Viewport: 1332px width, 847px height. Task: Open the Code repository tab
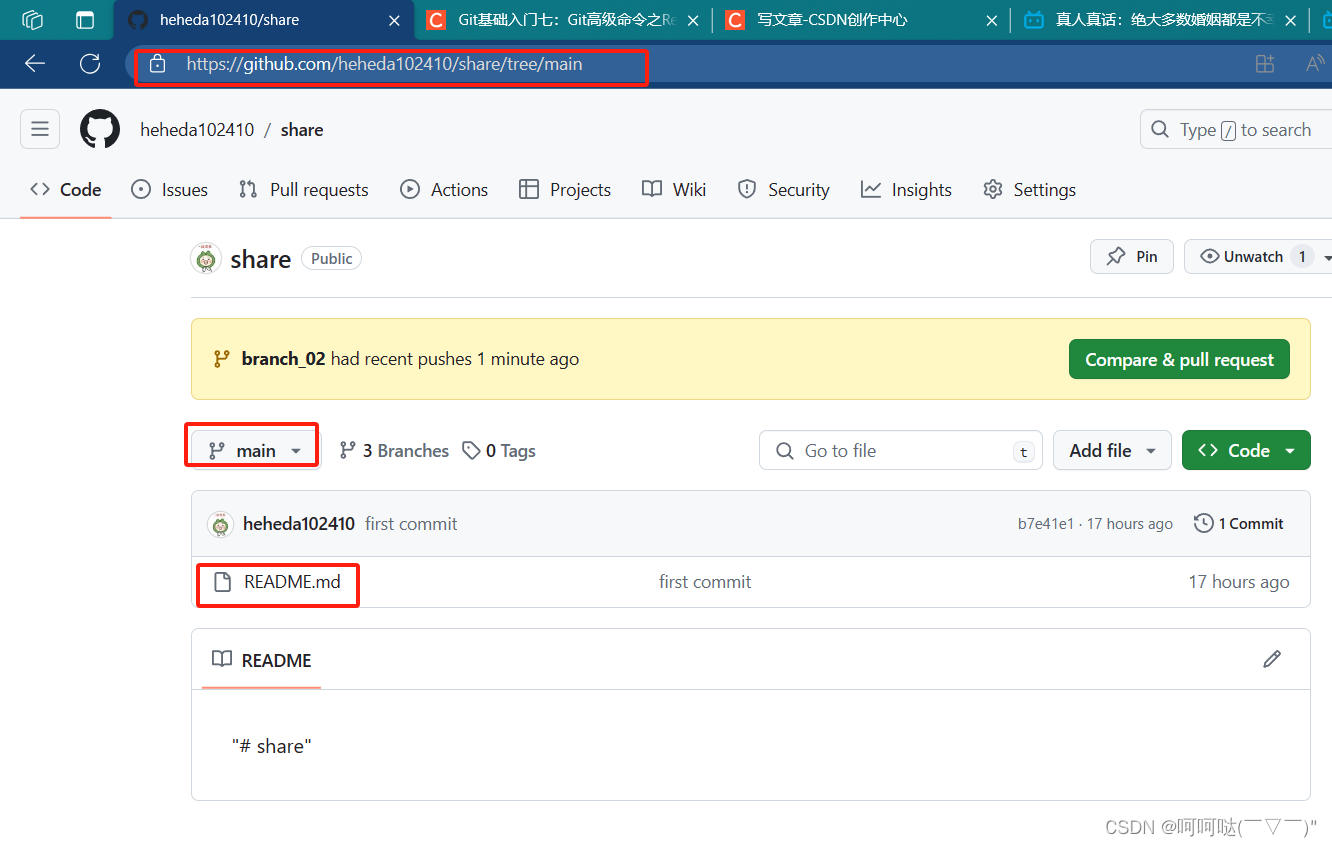coord(66,190)
